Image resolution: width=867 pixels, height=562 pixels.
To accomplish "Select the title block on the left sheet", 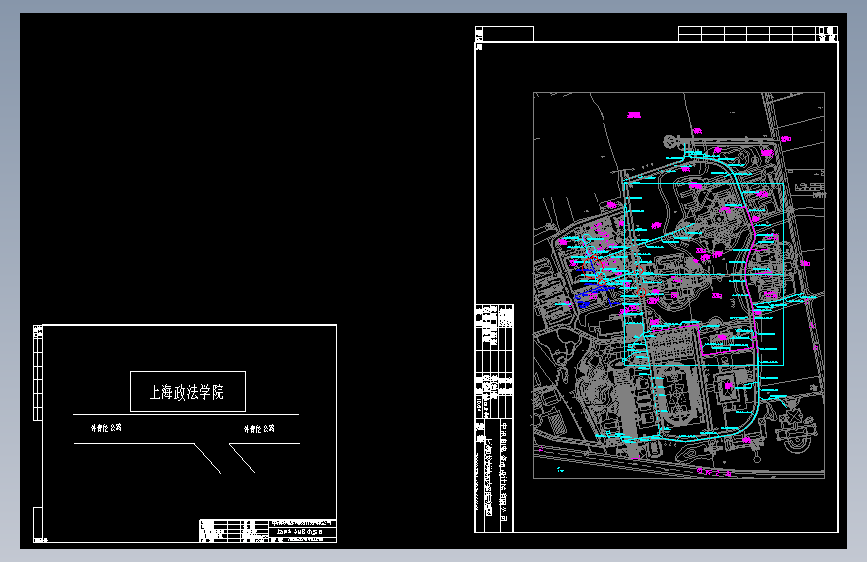I will click(x=268, y=531).
